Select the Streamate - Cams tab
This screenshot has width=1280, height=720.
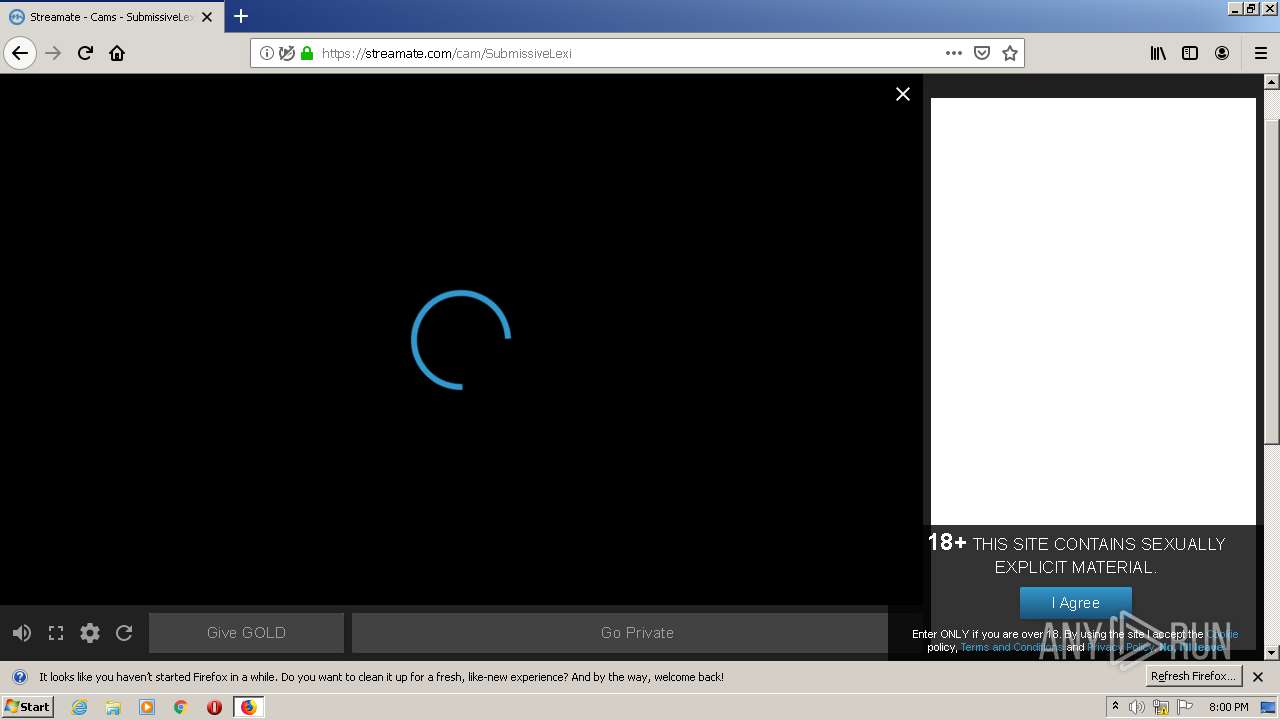(x=110, y=17)
